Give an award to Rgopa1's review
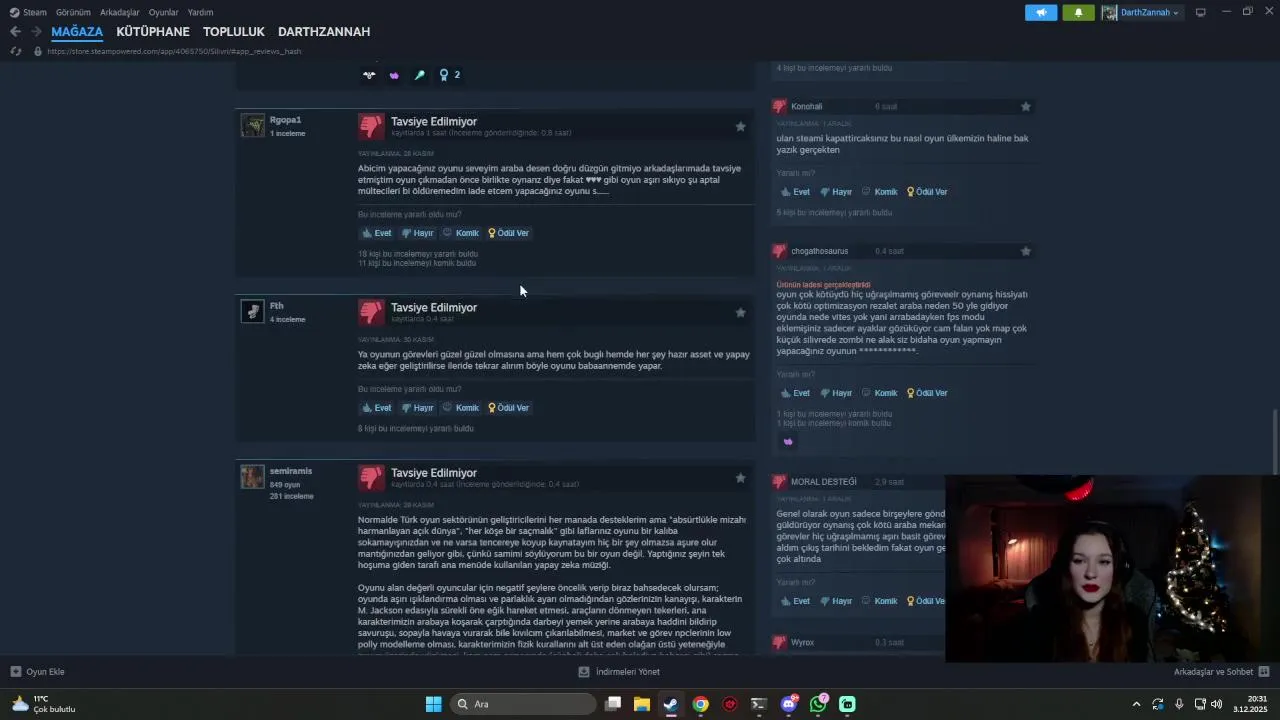Image resolution: width=1280 pixels, height=720 pixels. click(x=509, y=233)
